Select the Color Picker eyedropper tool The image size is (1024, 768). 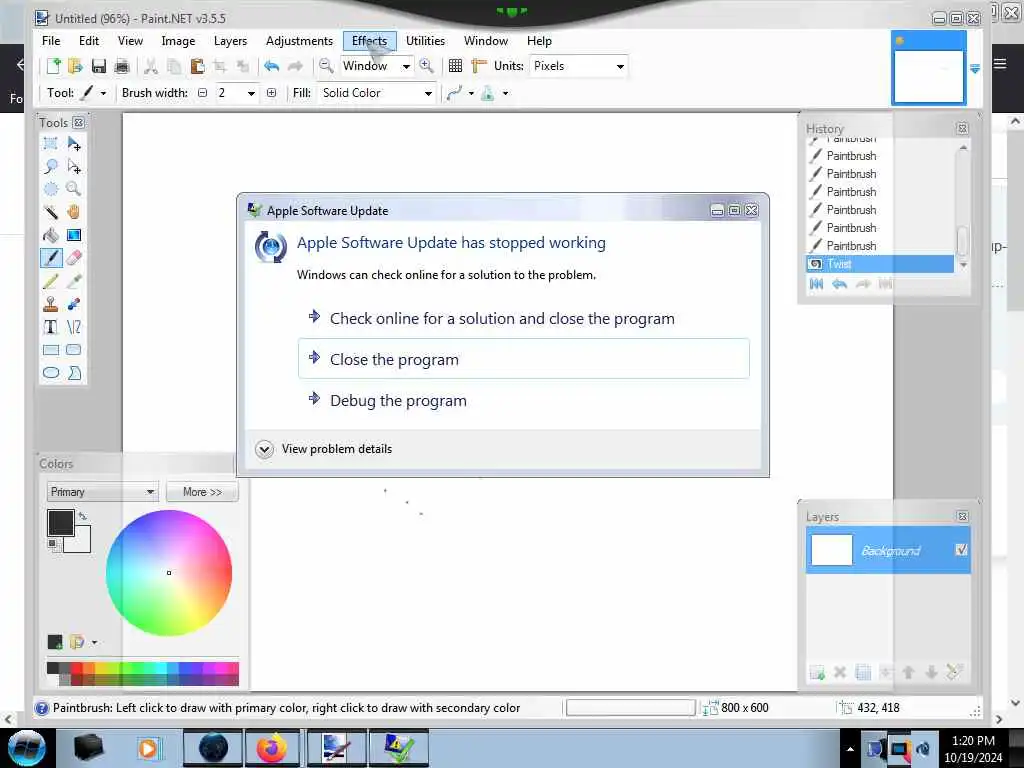pyautogui.click(x=74, y=281)
